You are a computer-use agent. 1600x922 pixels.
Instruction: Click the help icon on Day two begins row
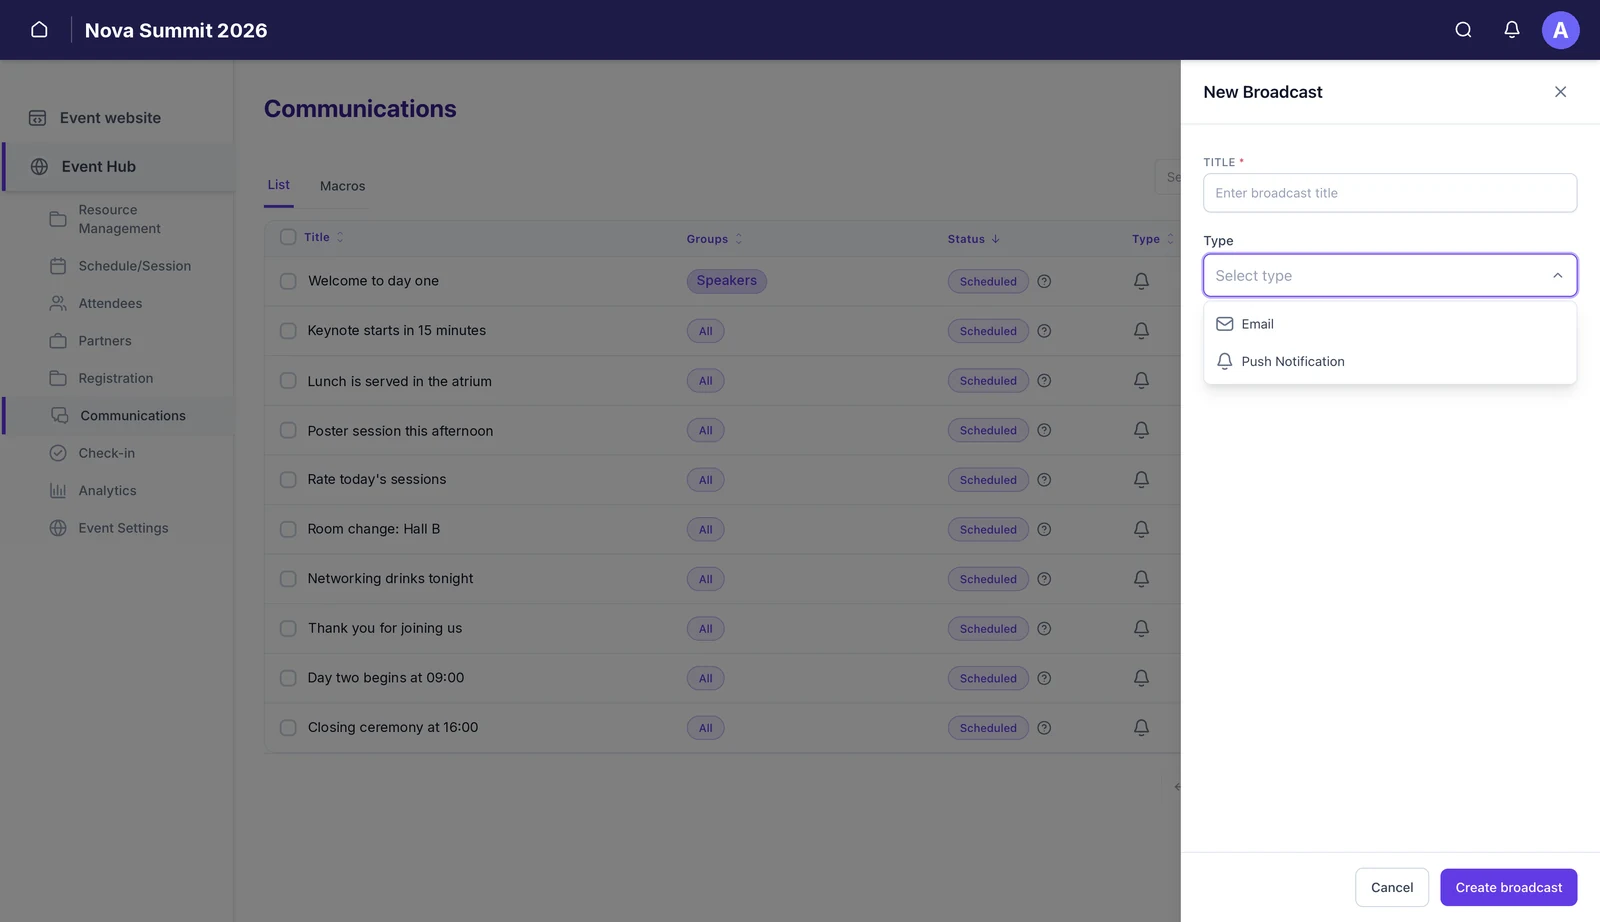[1044, 678]
